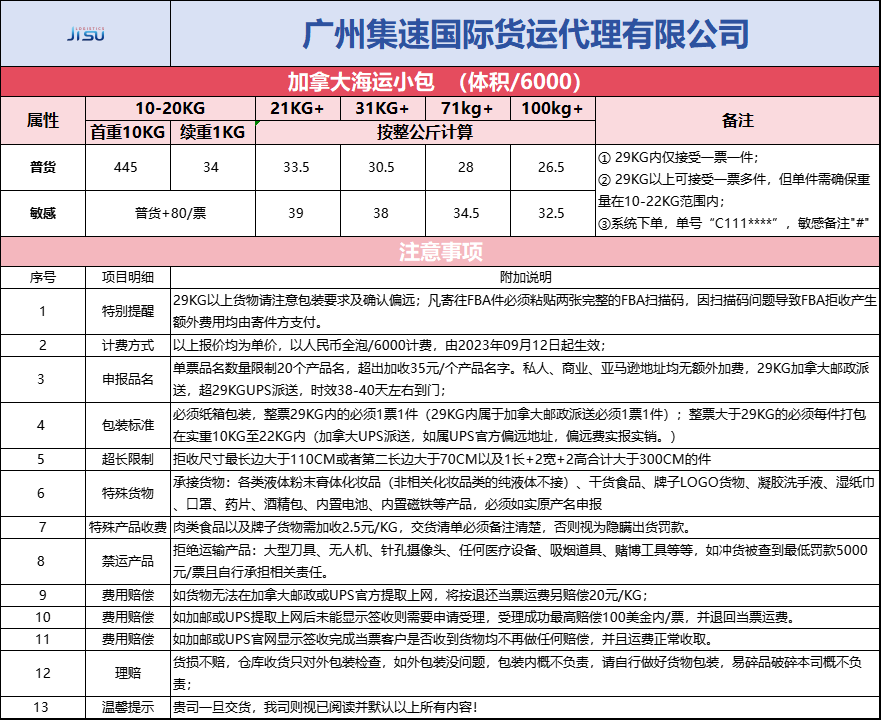This screenshot has width=881, height=720.
Task: Select the 温馨提示 item cell
Action: click(x=128, y=708)
